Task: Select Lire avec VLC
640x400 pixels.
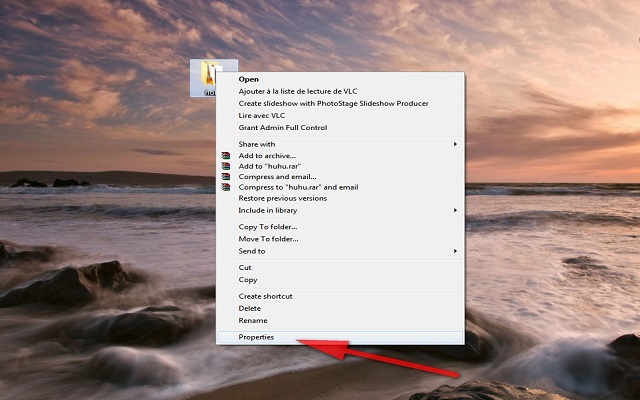Action: pos(262,115)
